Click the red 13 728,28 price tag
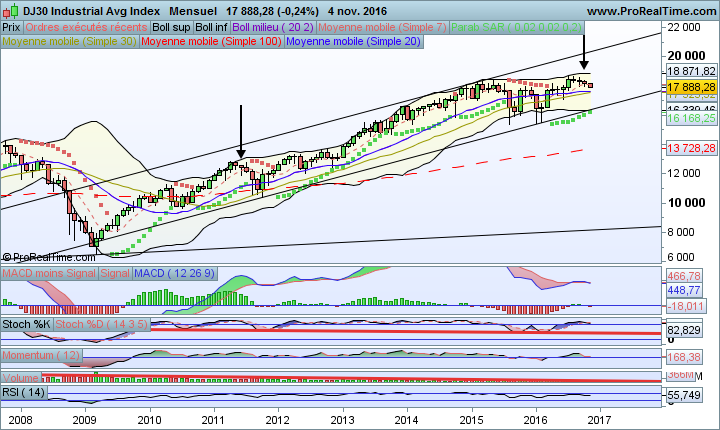 [691, 148]
